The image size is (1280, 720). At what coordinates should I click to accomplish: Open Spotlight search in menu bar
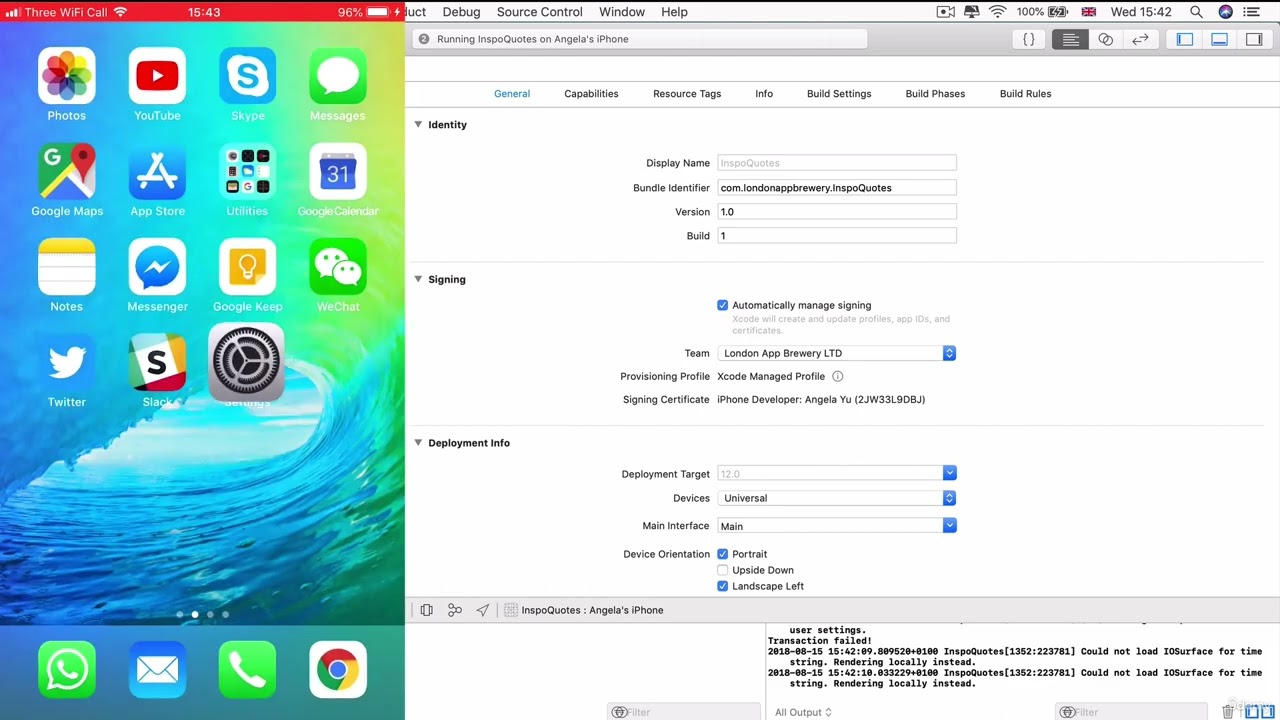[x=1196, y=12]
